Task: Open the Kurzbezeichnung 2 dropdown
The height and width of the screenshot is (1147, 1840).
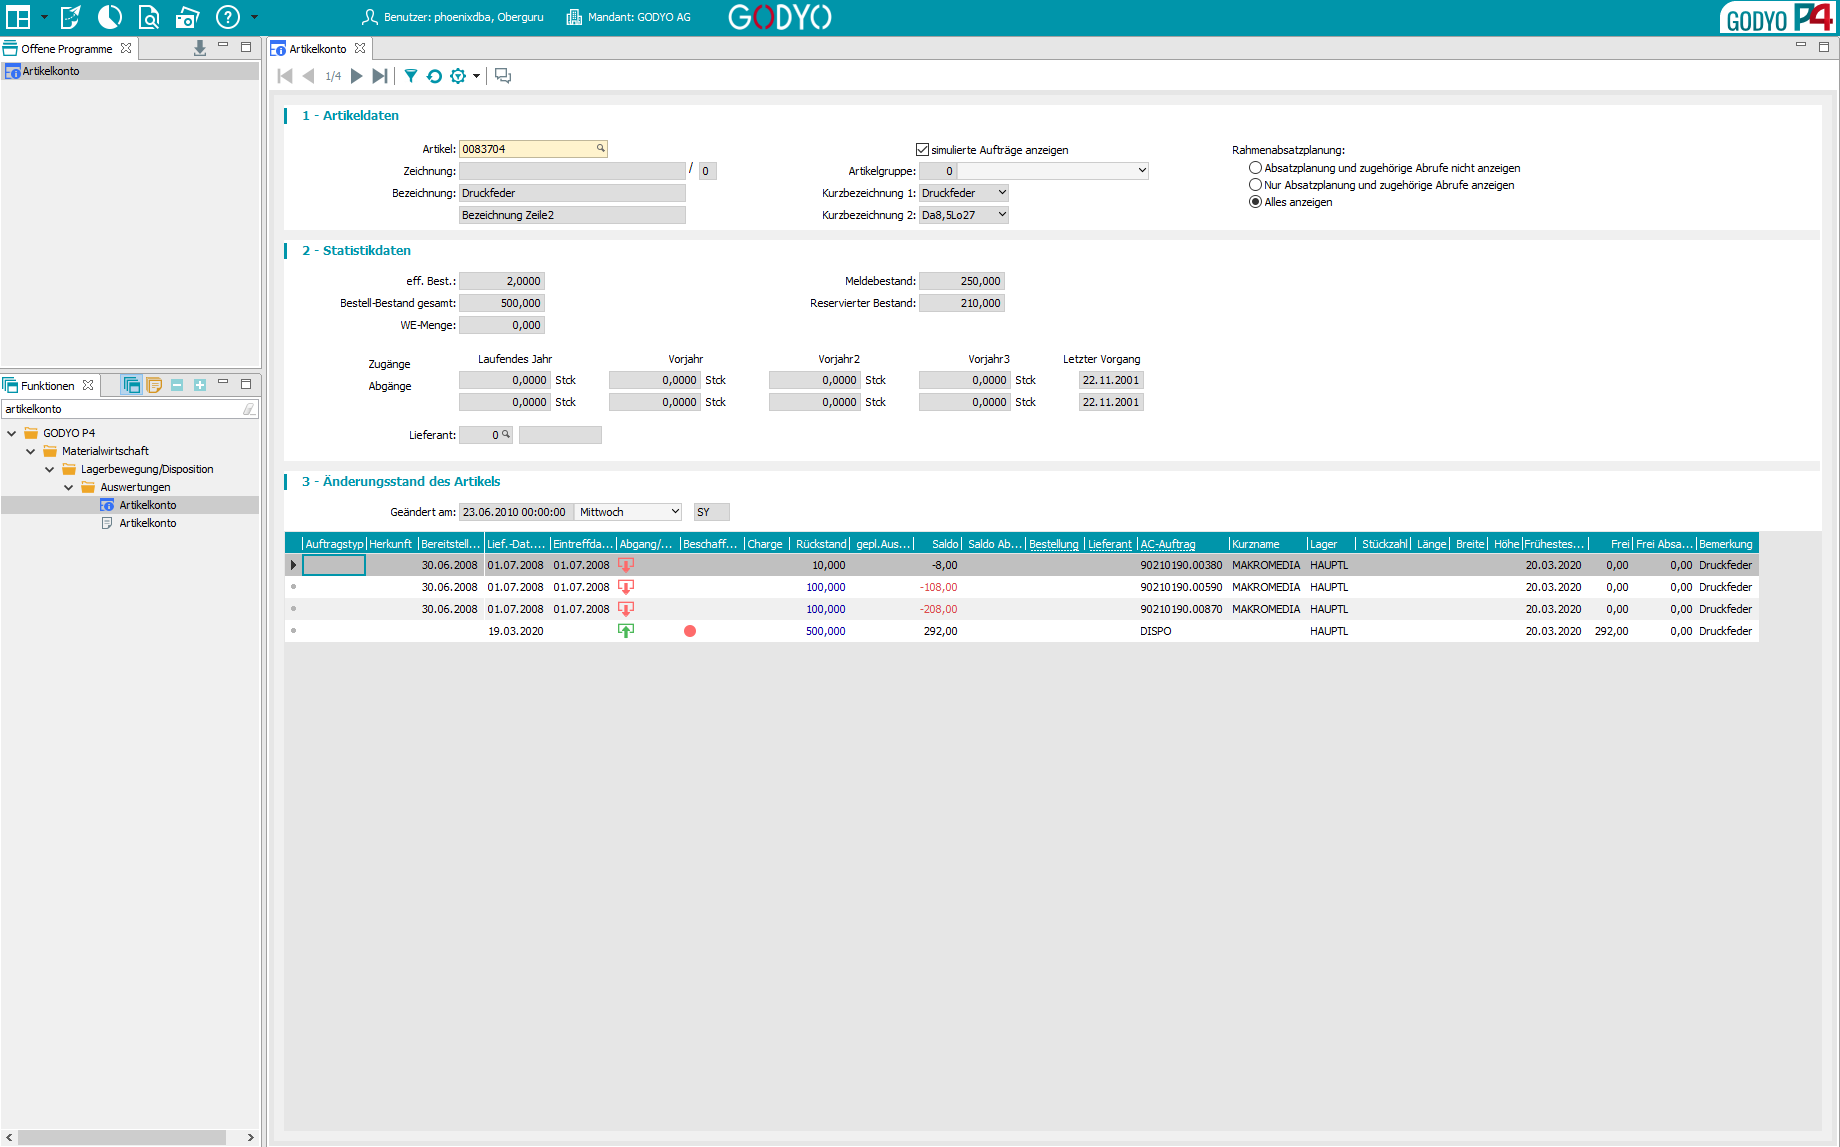Action: click(x=1002, y=215)
